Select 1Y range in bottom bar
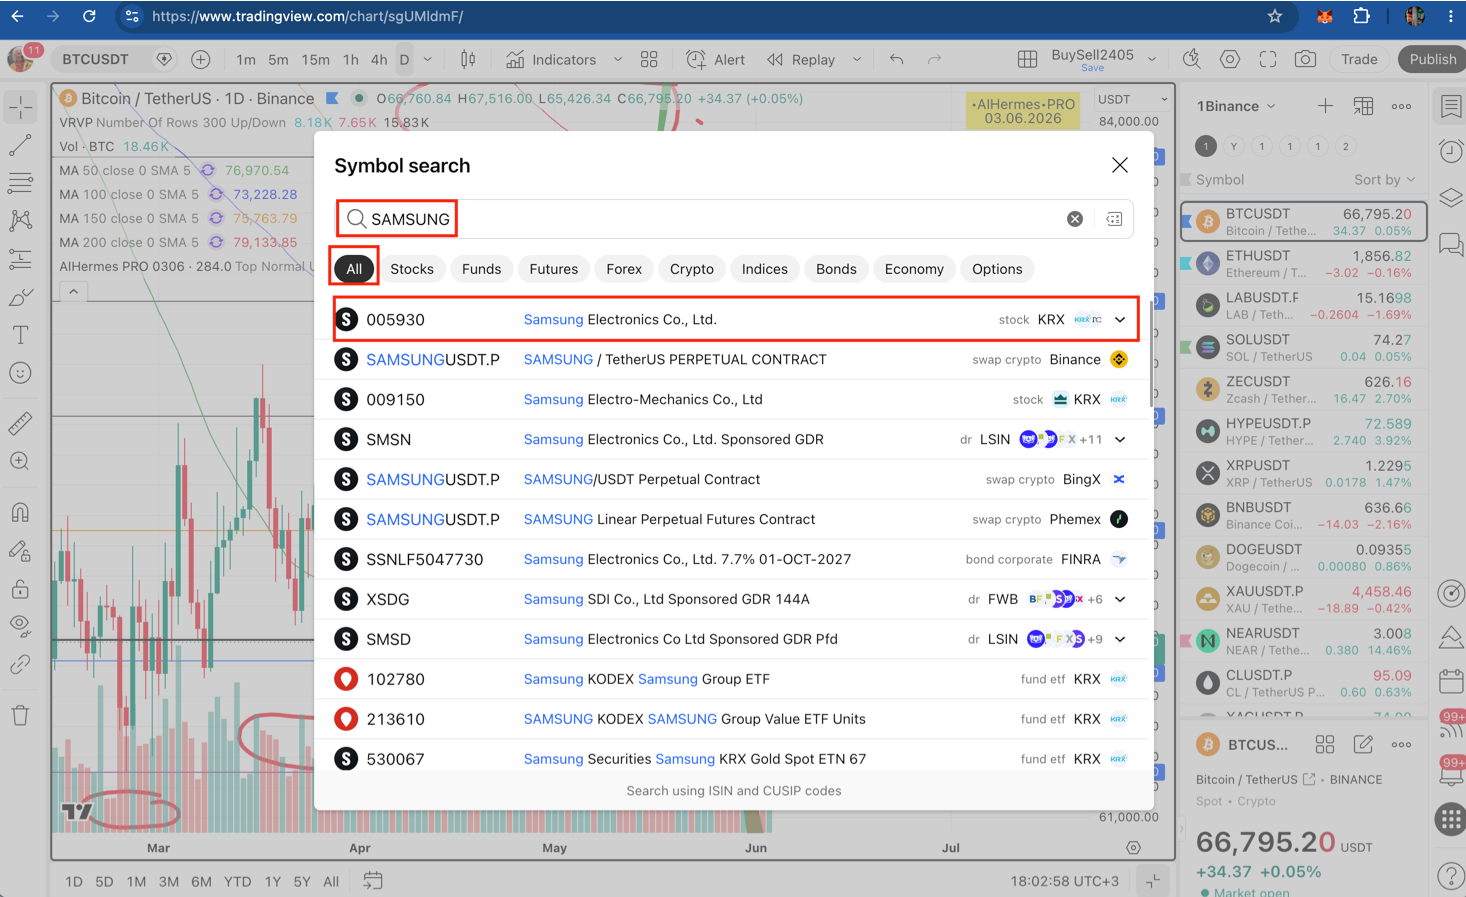Viewport: 1466px width, 897px height. click(x=273, y=881)
